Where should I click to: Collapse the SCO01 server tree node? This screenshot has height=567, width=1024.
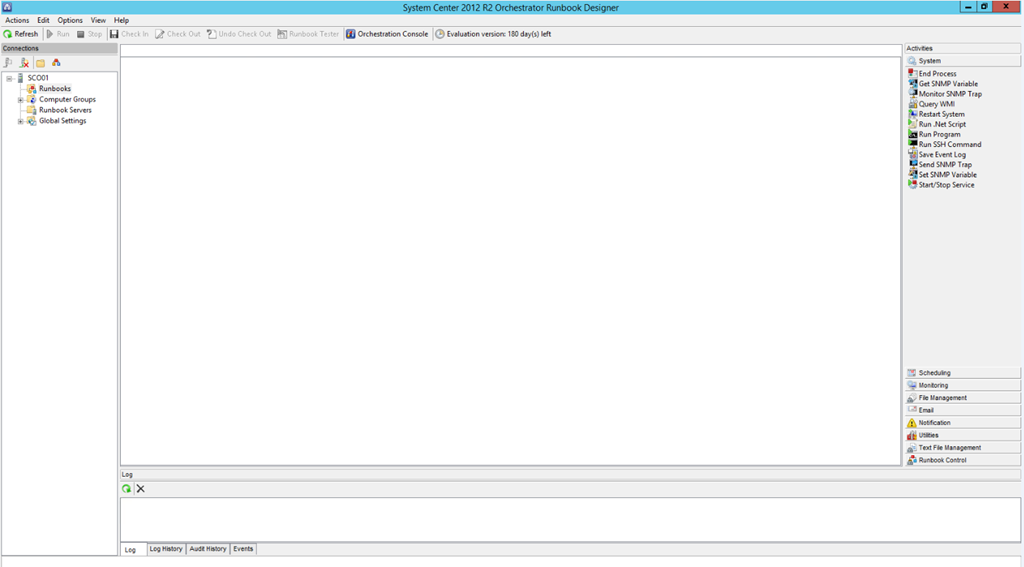[x=9, y=78]
